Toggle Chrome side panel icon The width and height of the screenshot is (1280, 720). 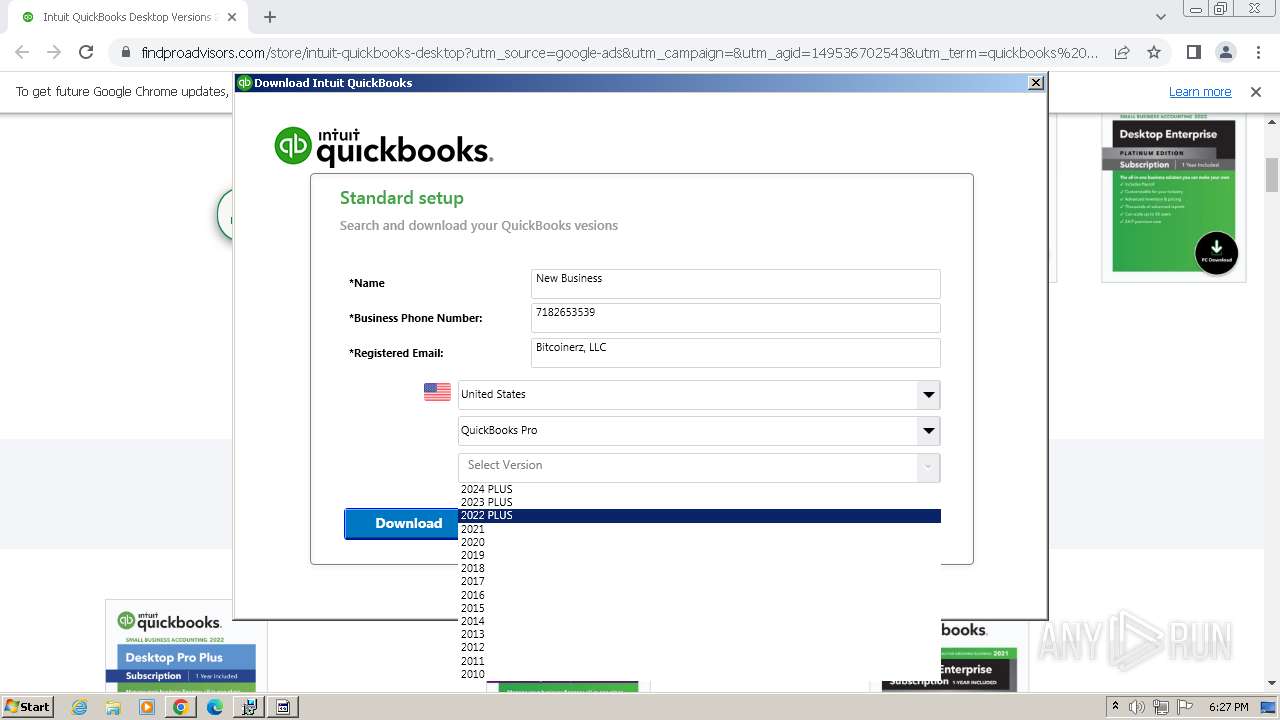coord(1193,52)
